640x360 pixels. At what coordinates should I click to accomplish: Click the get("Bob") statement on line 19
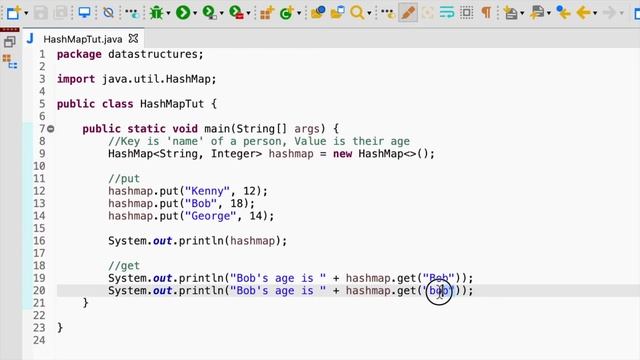tap(291, 278)
